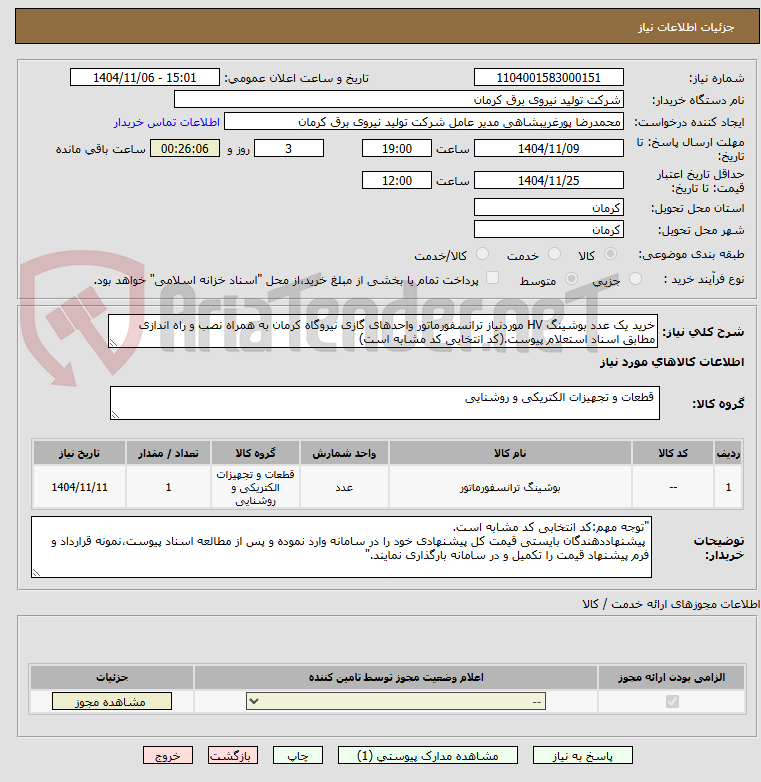Click the ردیف column header

pos(728,453)
